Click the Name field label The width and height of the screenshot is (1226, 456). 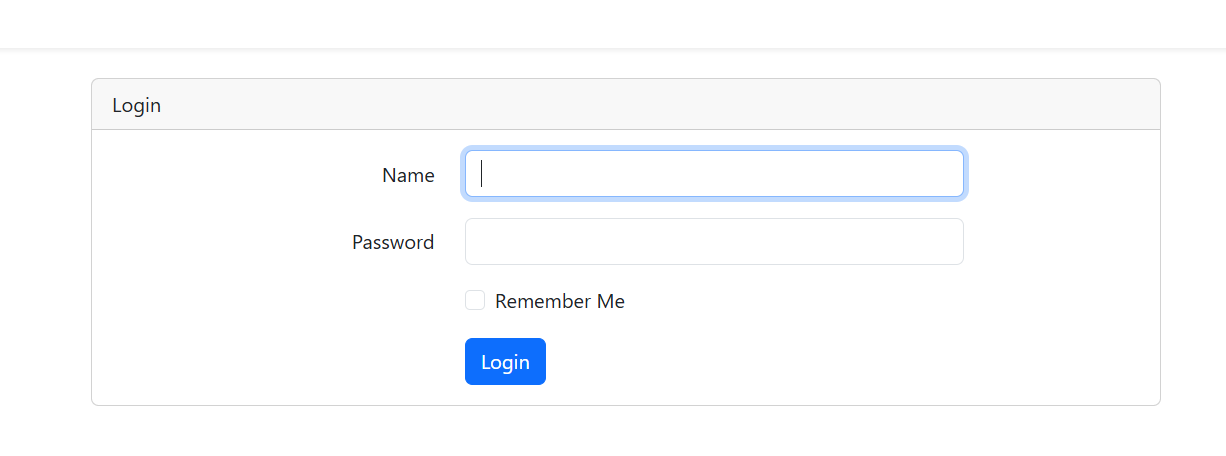pyautogui.click(x=408, y=176)
